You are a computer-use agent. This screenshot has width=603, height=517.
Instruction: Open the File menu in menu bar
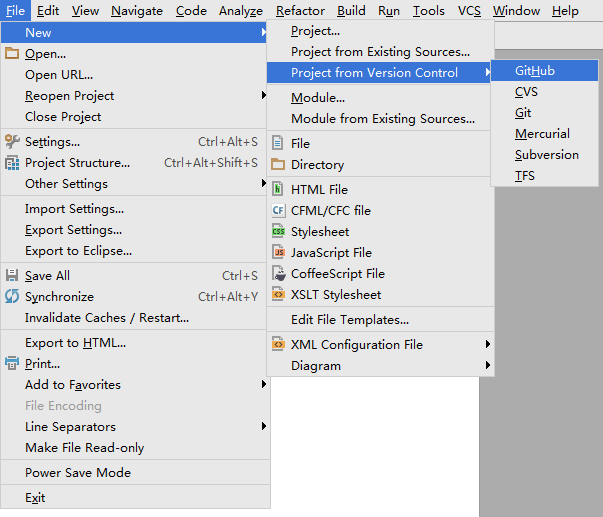tap(15, 10)
